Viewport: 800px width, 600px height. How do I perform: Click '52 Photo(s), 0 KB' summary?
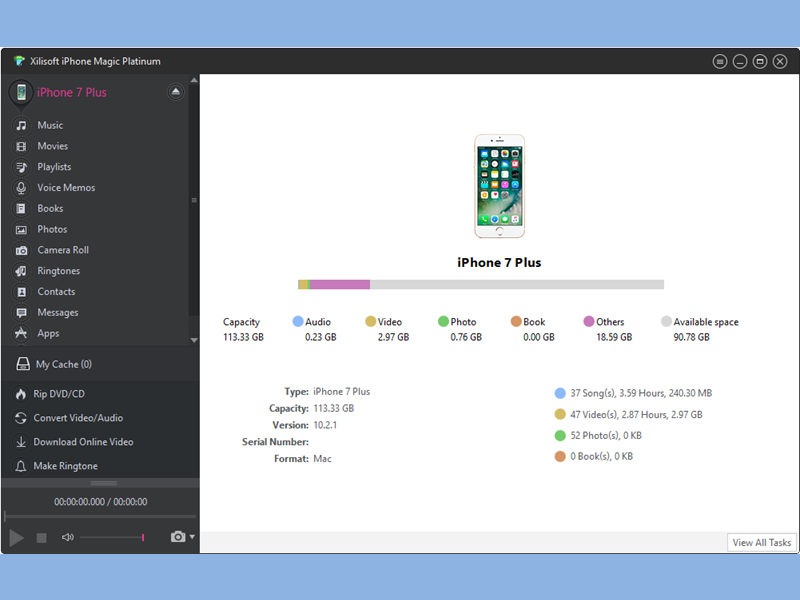(x=606, y=436)
